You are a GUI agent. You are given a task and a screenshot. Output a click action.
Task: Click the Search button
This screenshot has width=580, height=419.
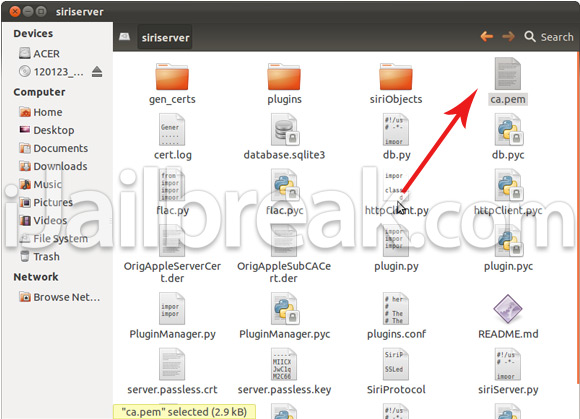tap(549, 37)
